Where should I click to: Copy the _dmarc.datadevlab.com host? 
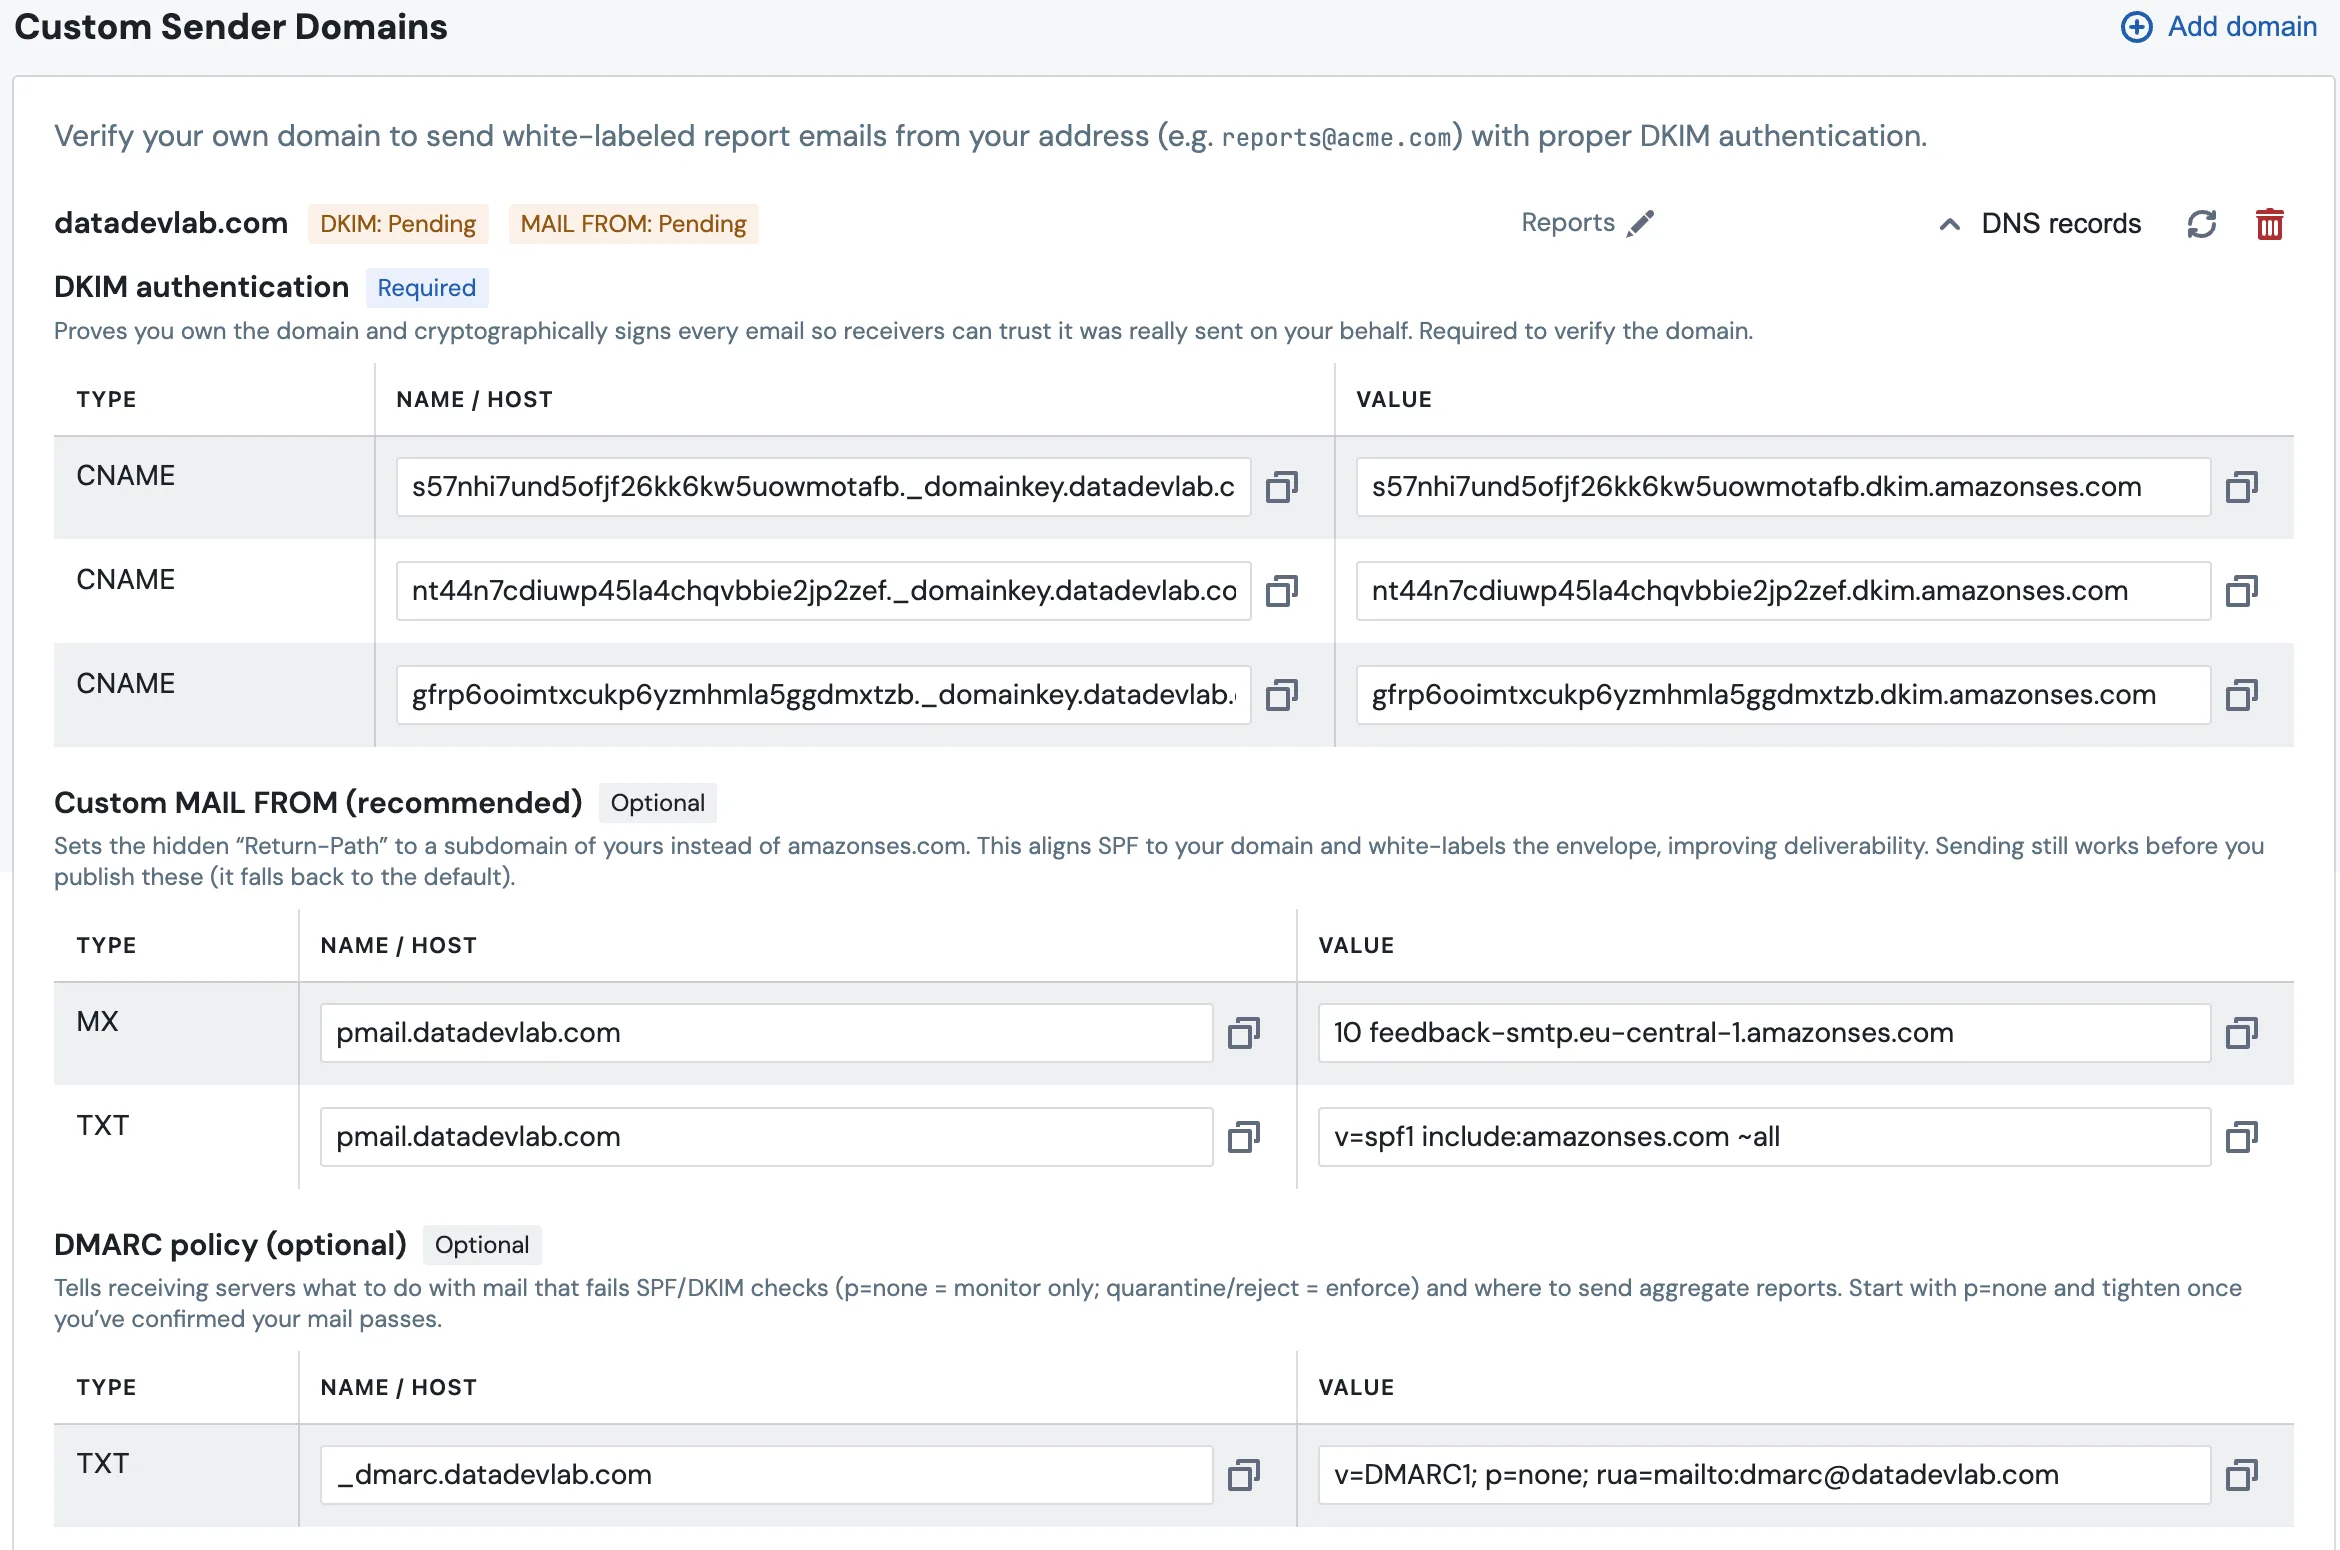point(1244,1475)
